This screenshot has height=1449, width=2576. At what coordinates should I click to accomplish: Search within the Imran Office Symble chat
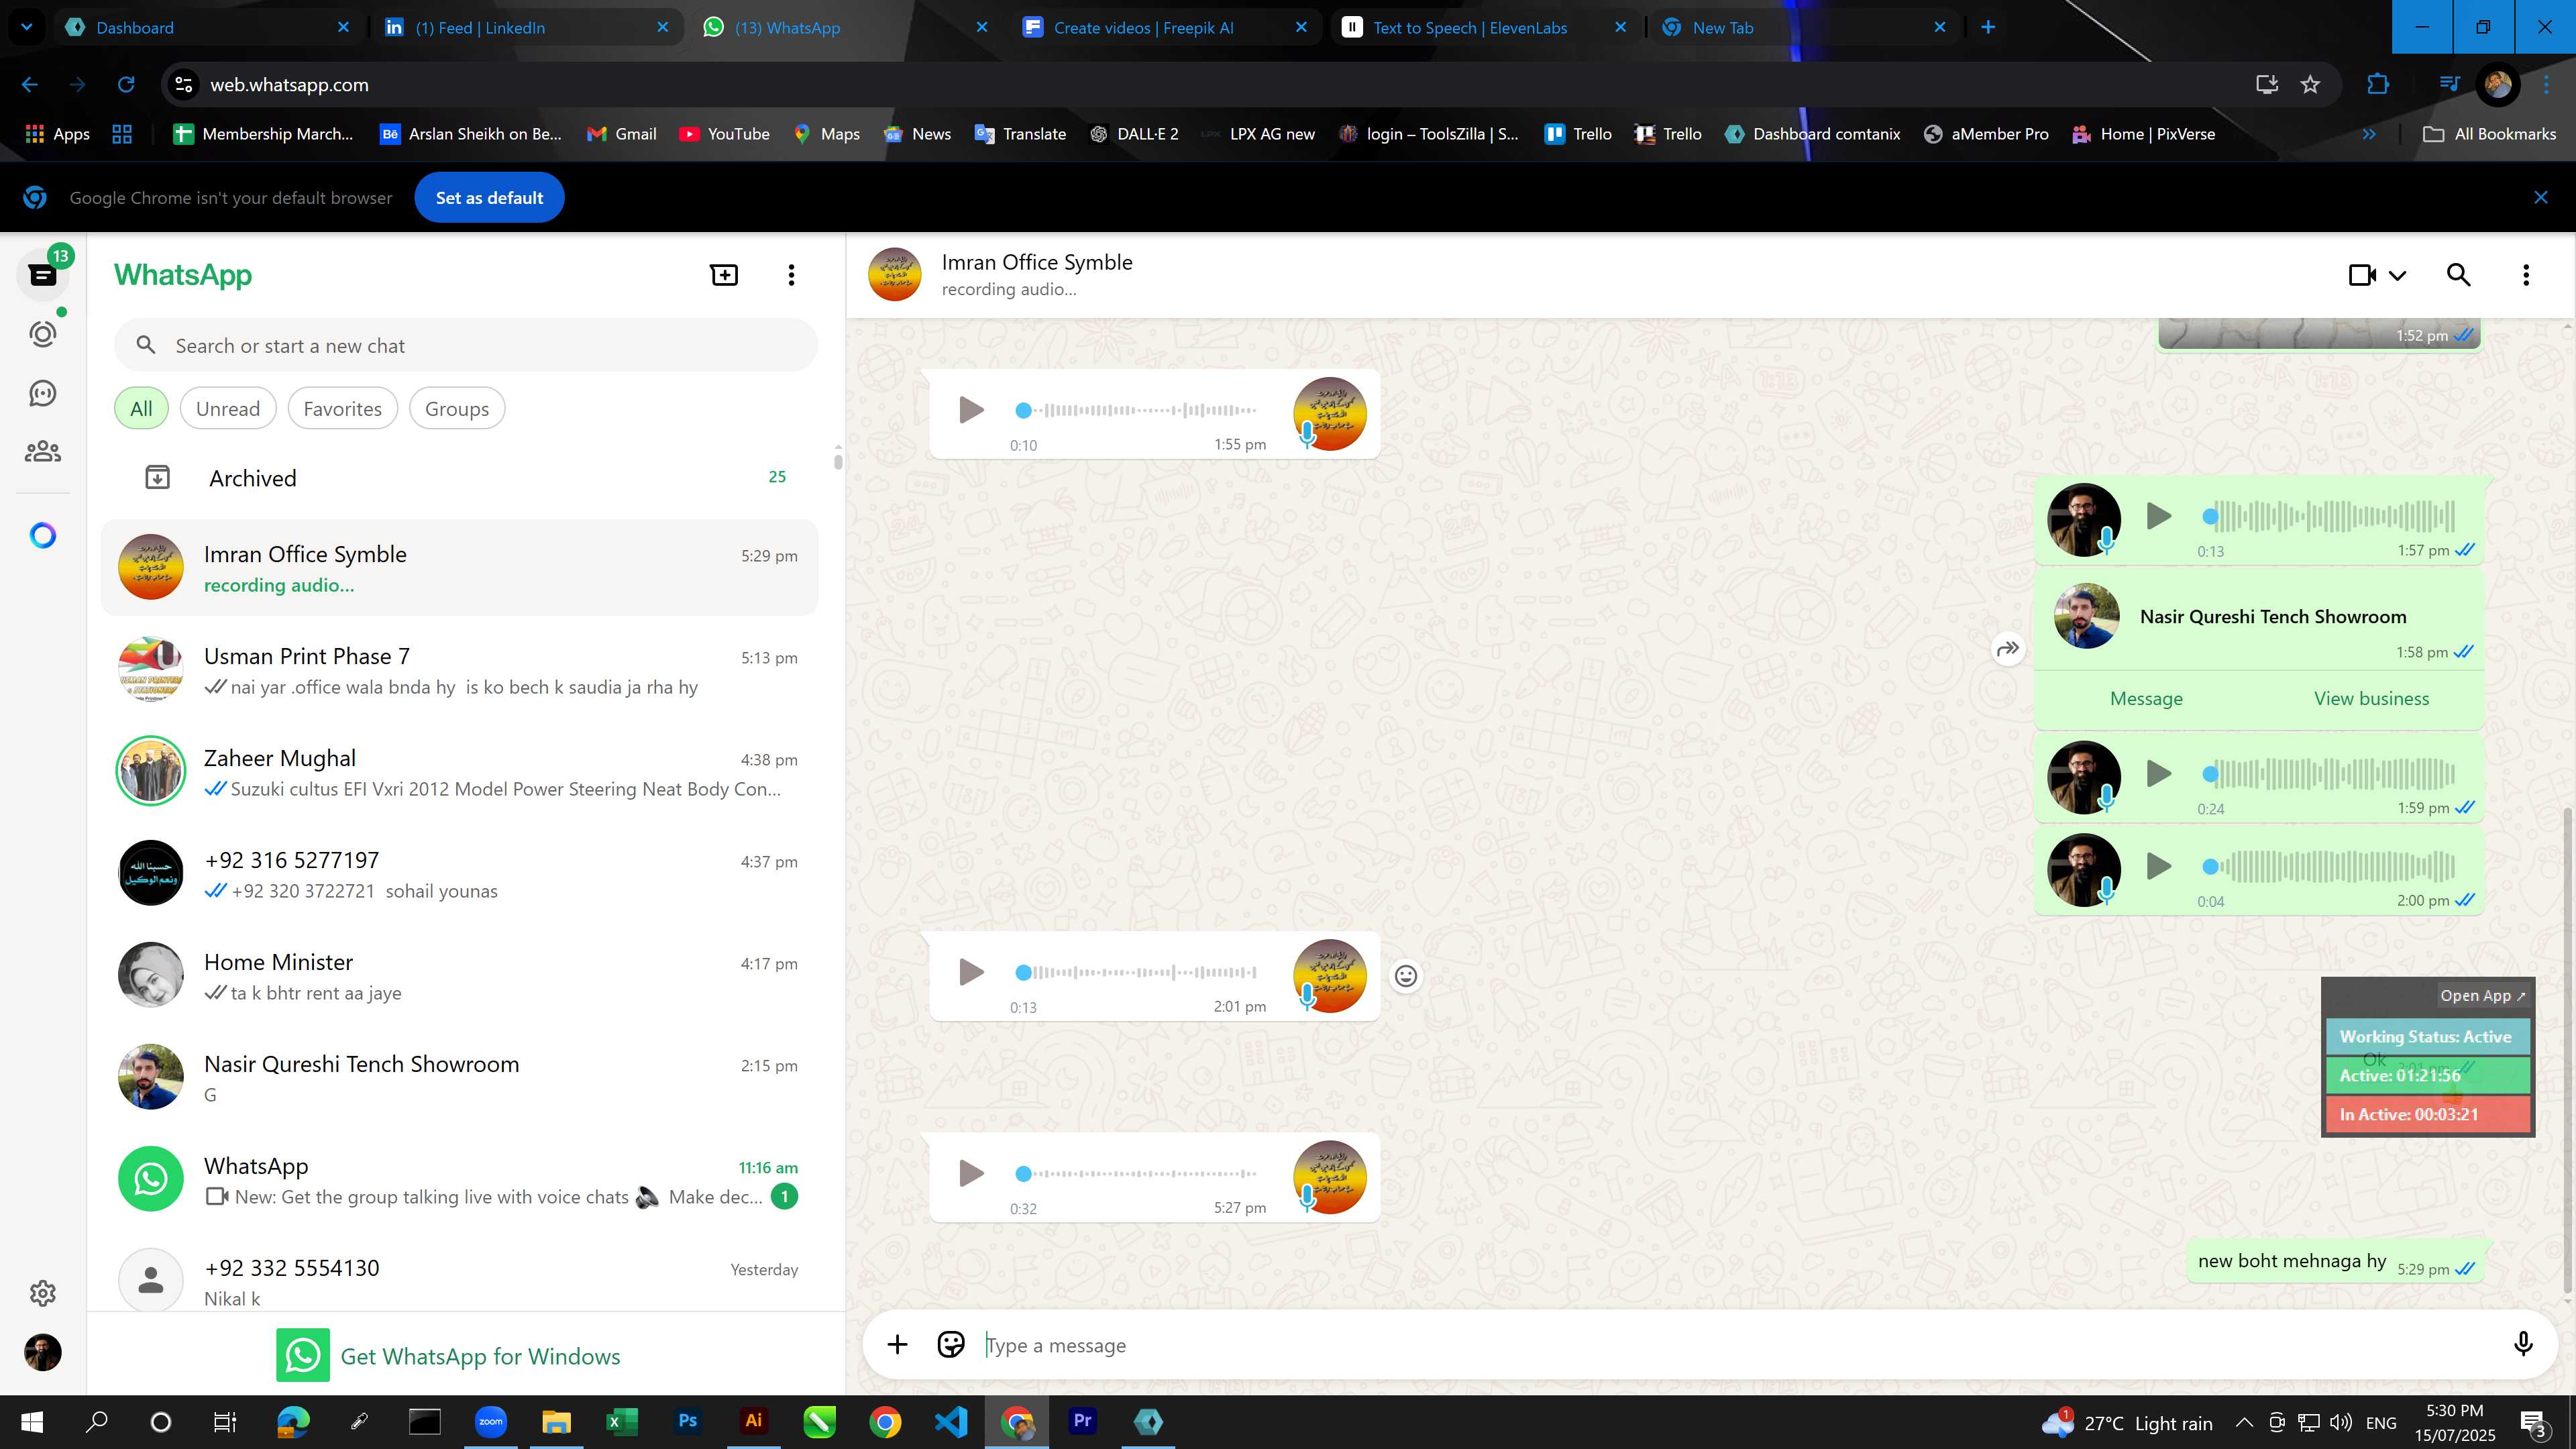point(2459,275)
